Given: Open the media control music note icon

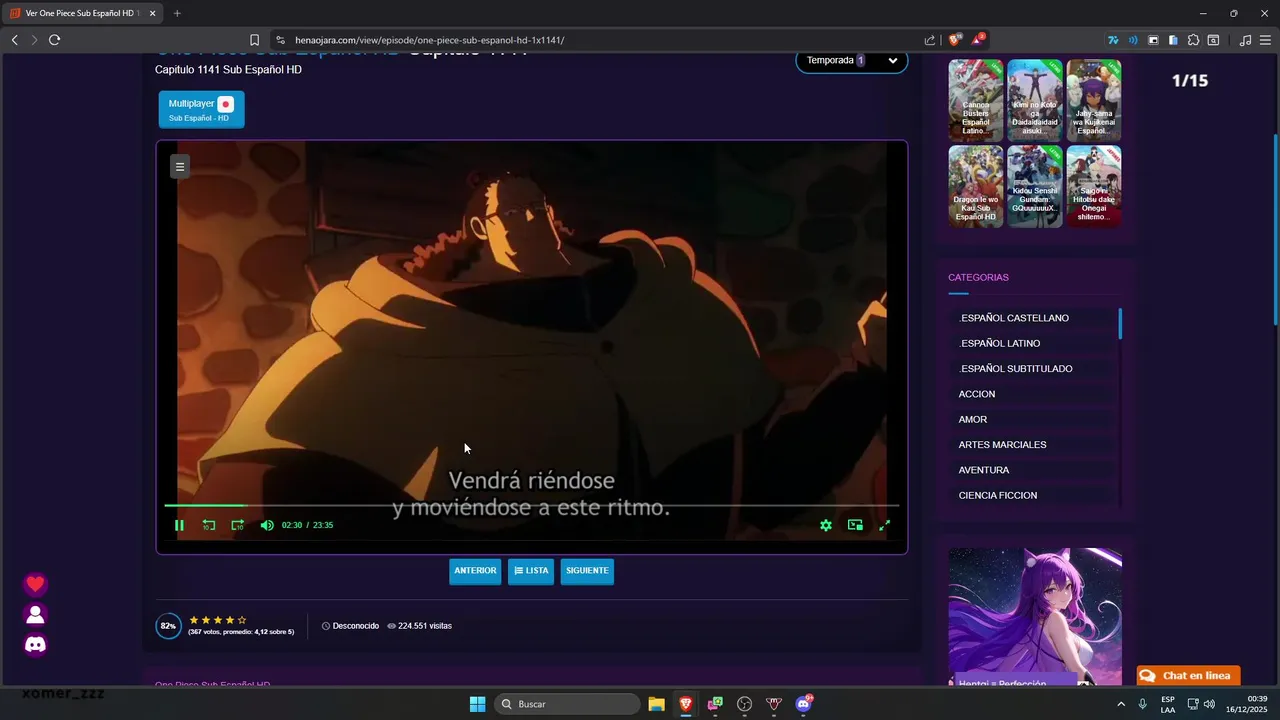Looking at the screenshot, I should [x=1245, y=40].
